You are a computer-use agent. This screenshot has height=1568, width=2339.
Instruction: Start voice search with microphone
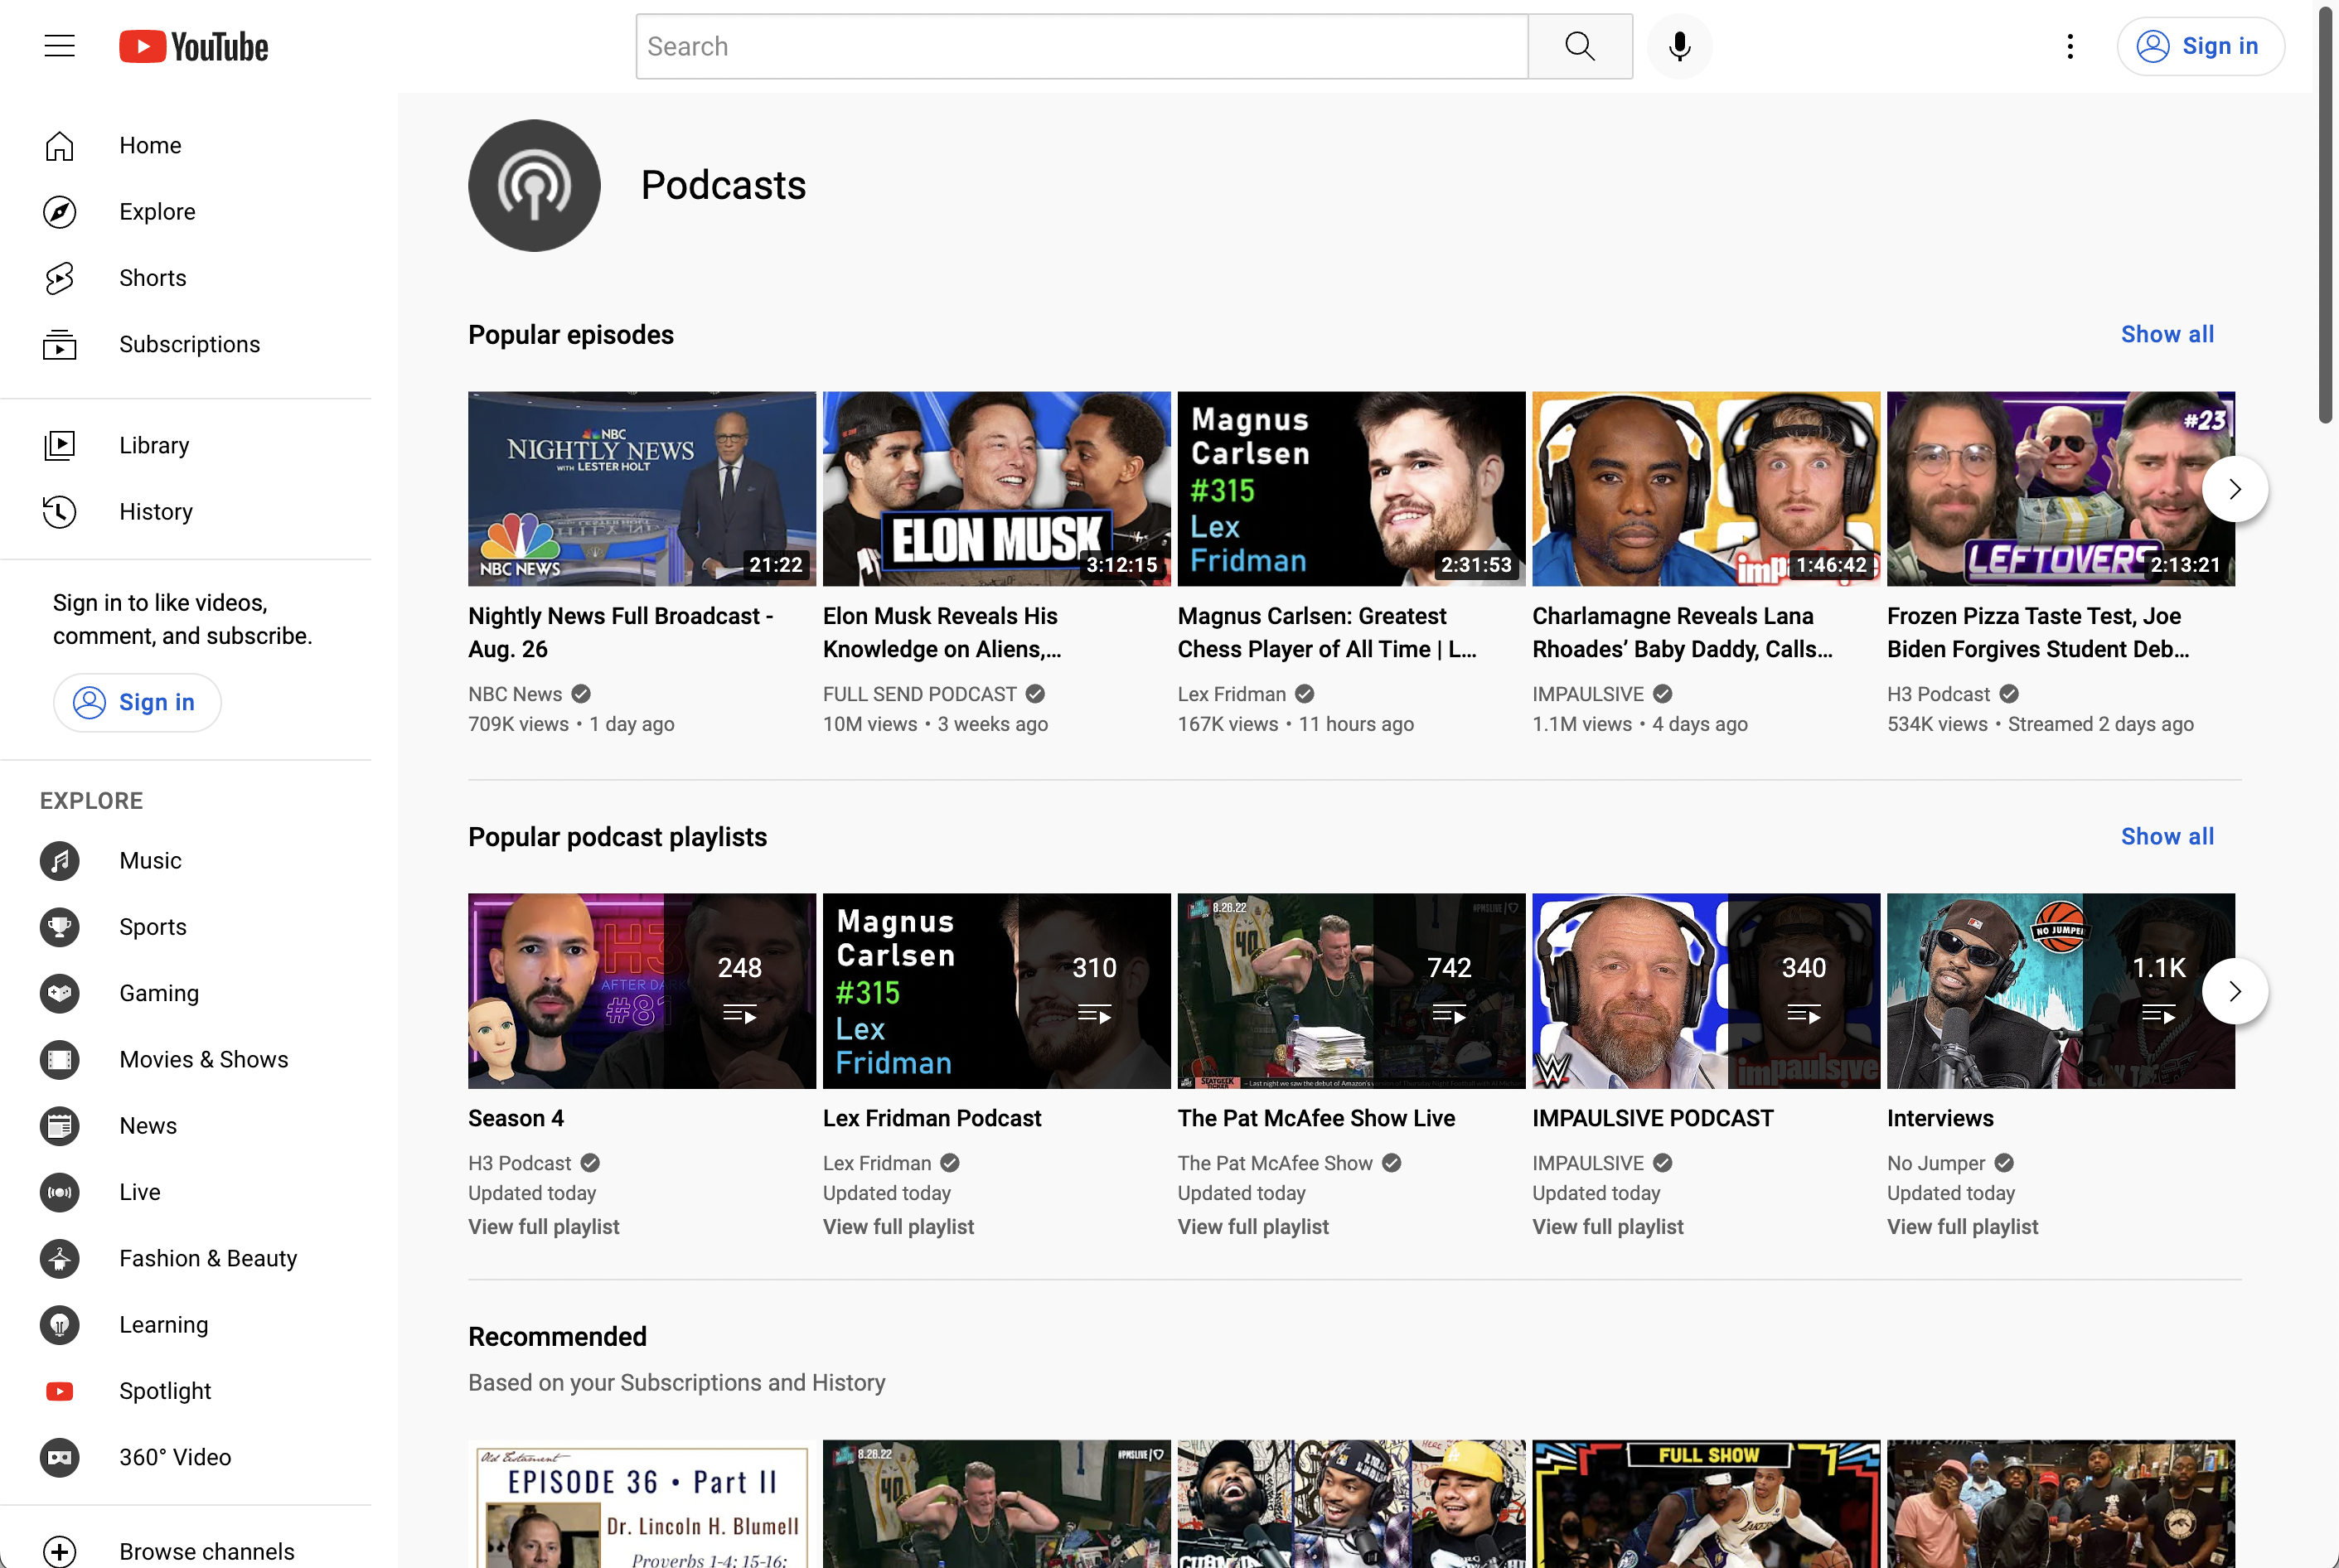[x=1680, y=46]
